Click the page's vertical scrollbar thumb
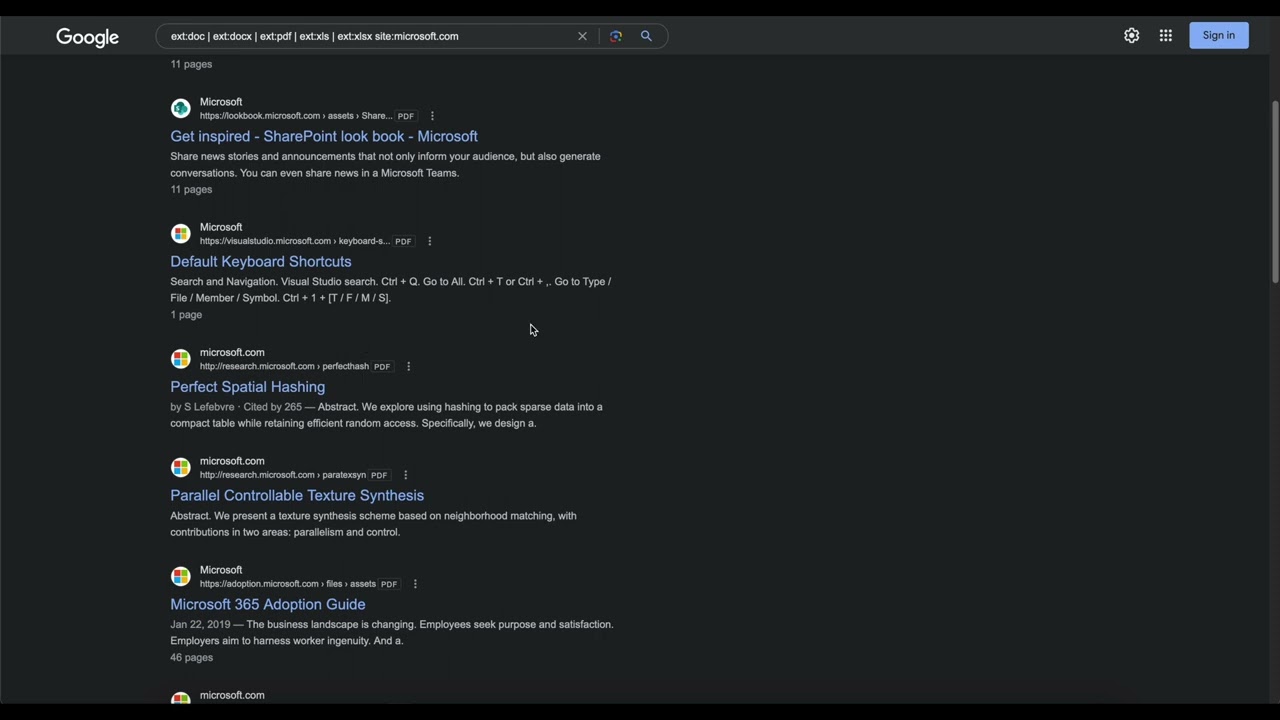Screen dimensions: 1280x720 1274,190
